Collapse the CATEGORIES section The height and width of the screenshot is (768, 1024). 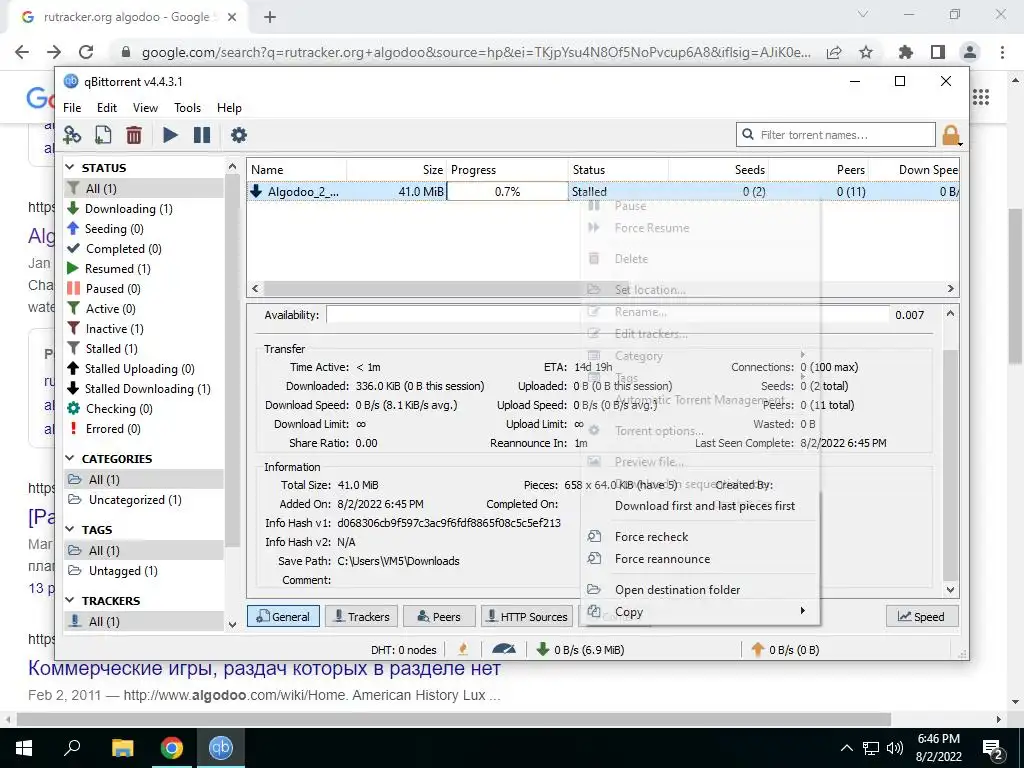pyautogui.click(x=71, y=458)
